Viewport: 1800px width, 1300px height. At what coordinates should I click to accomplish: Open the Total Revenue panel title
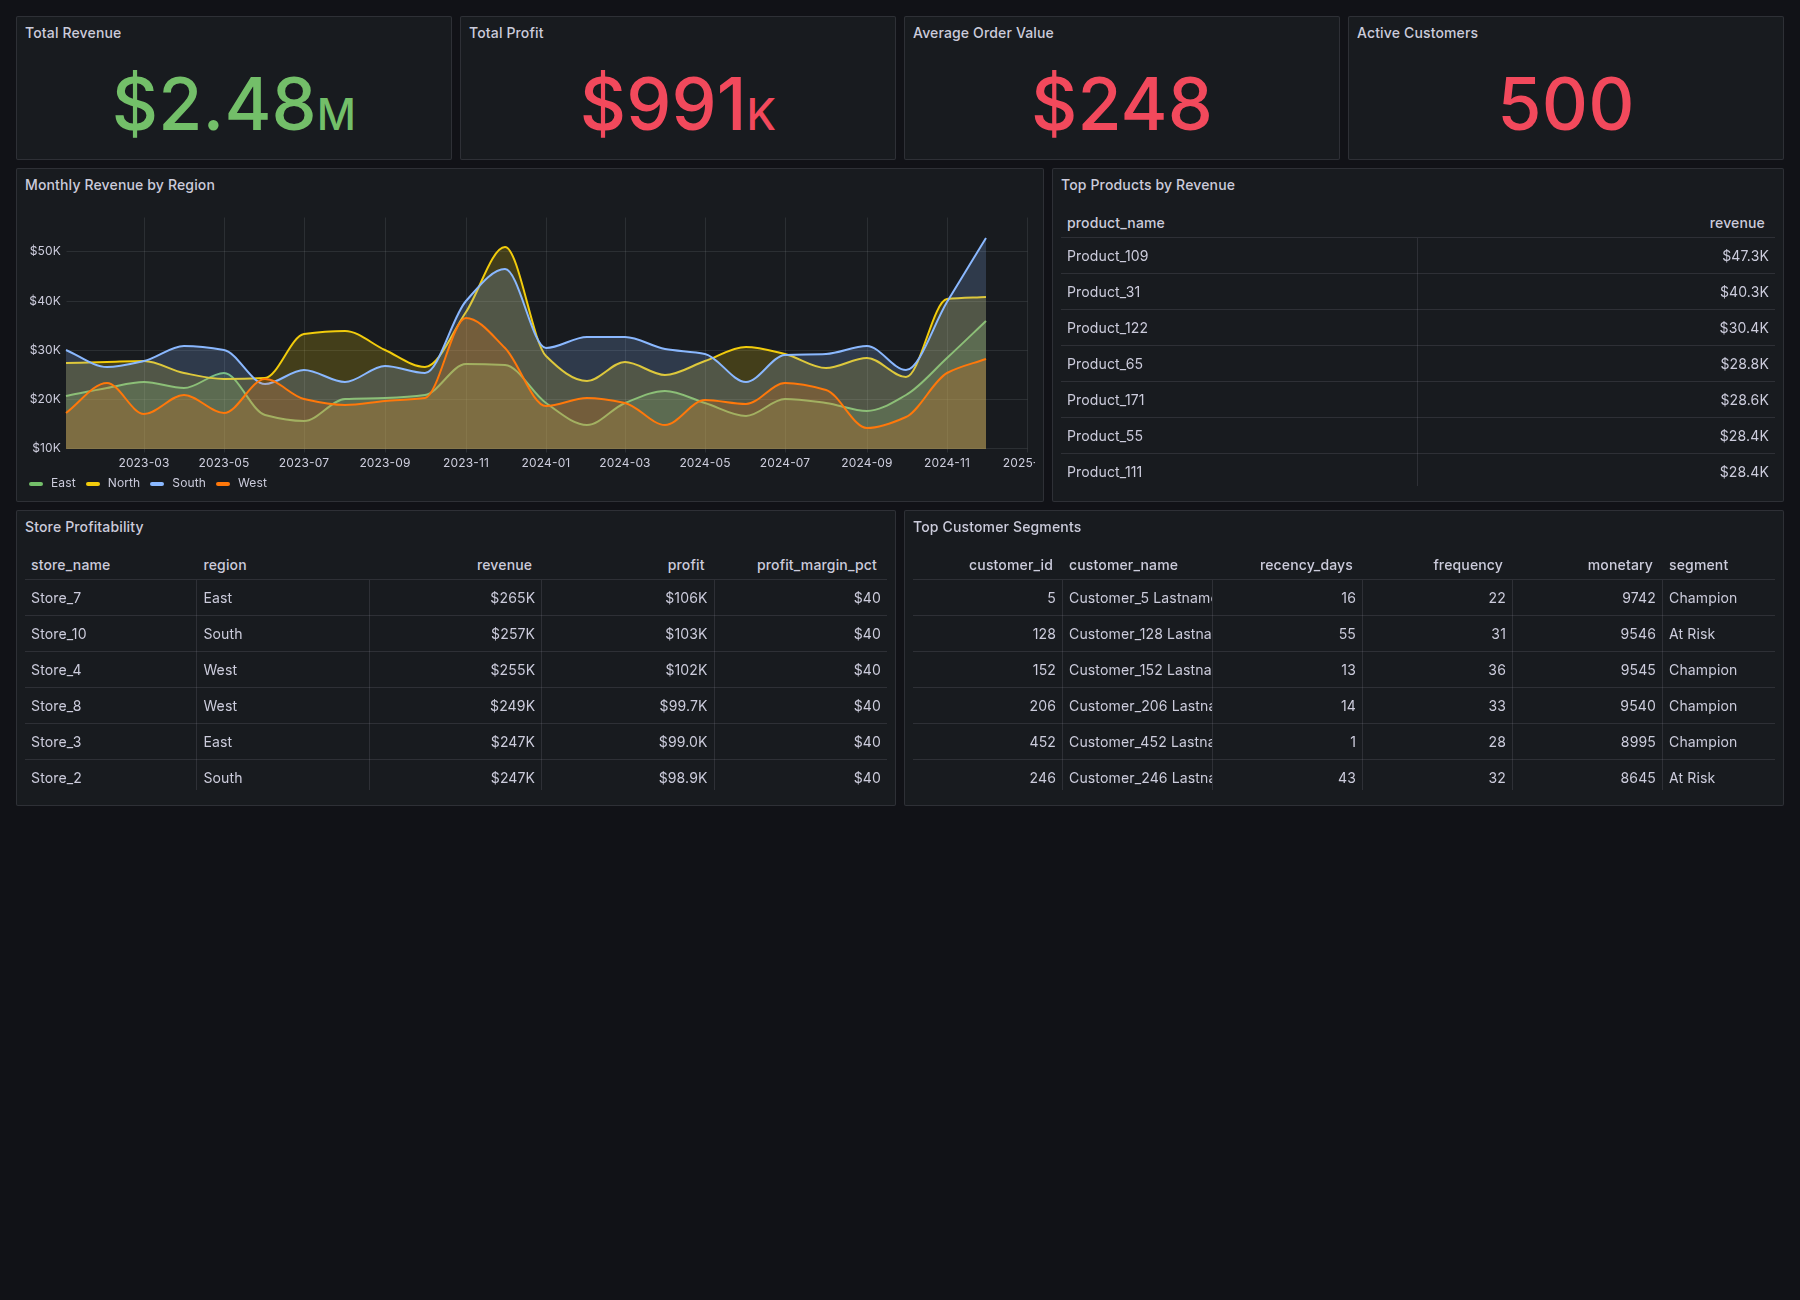click(x=73, y=33)
